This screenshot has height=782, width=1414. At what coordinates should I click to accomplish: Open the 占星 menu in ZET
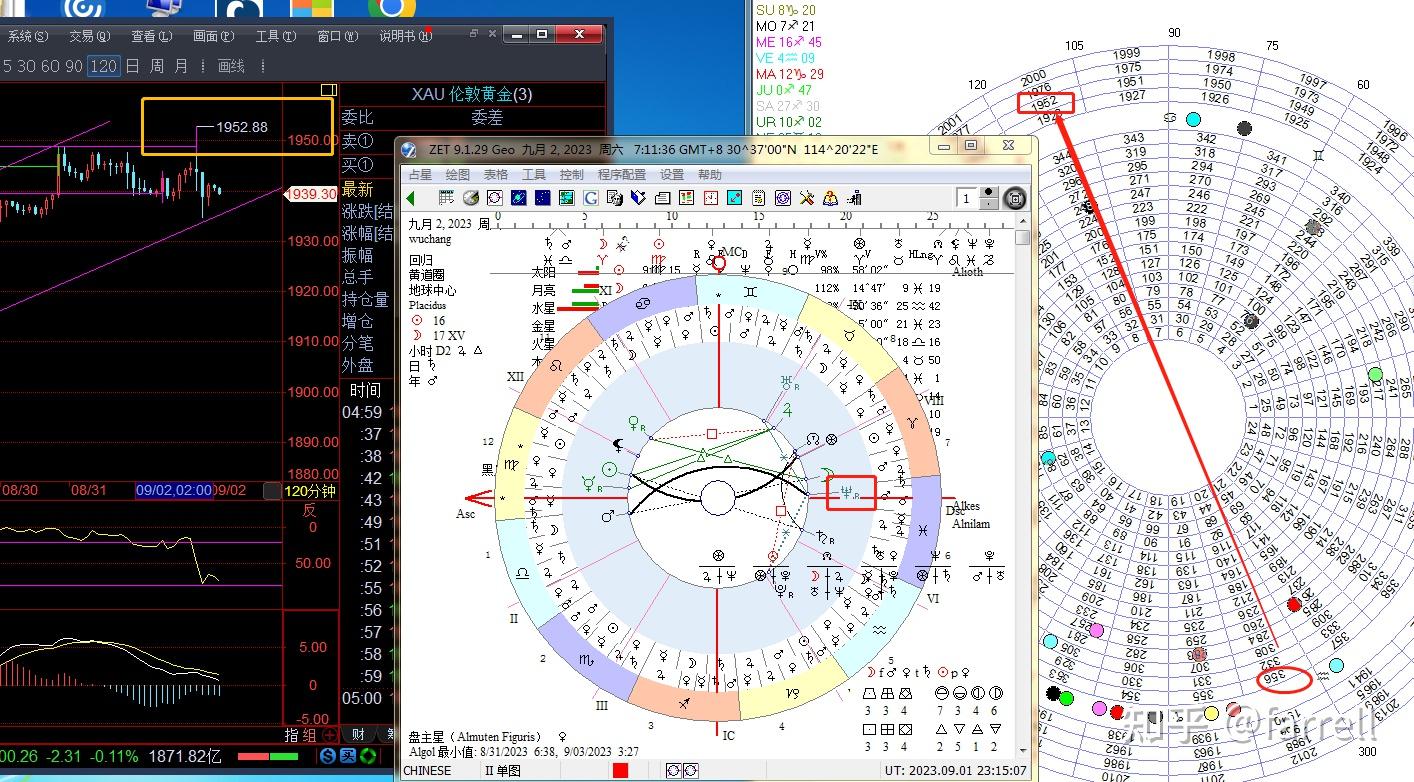tap(420, 174)
